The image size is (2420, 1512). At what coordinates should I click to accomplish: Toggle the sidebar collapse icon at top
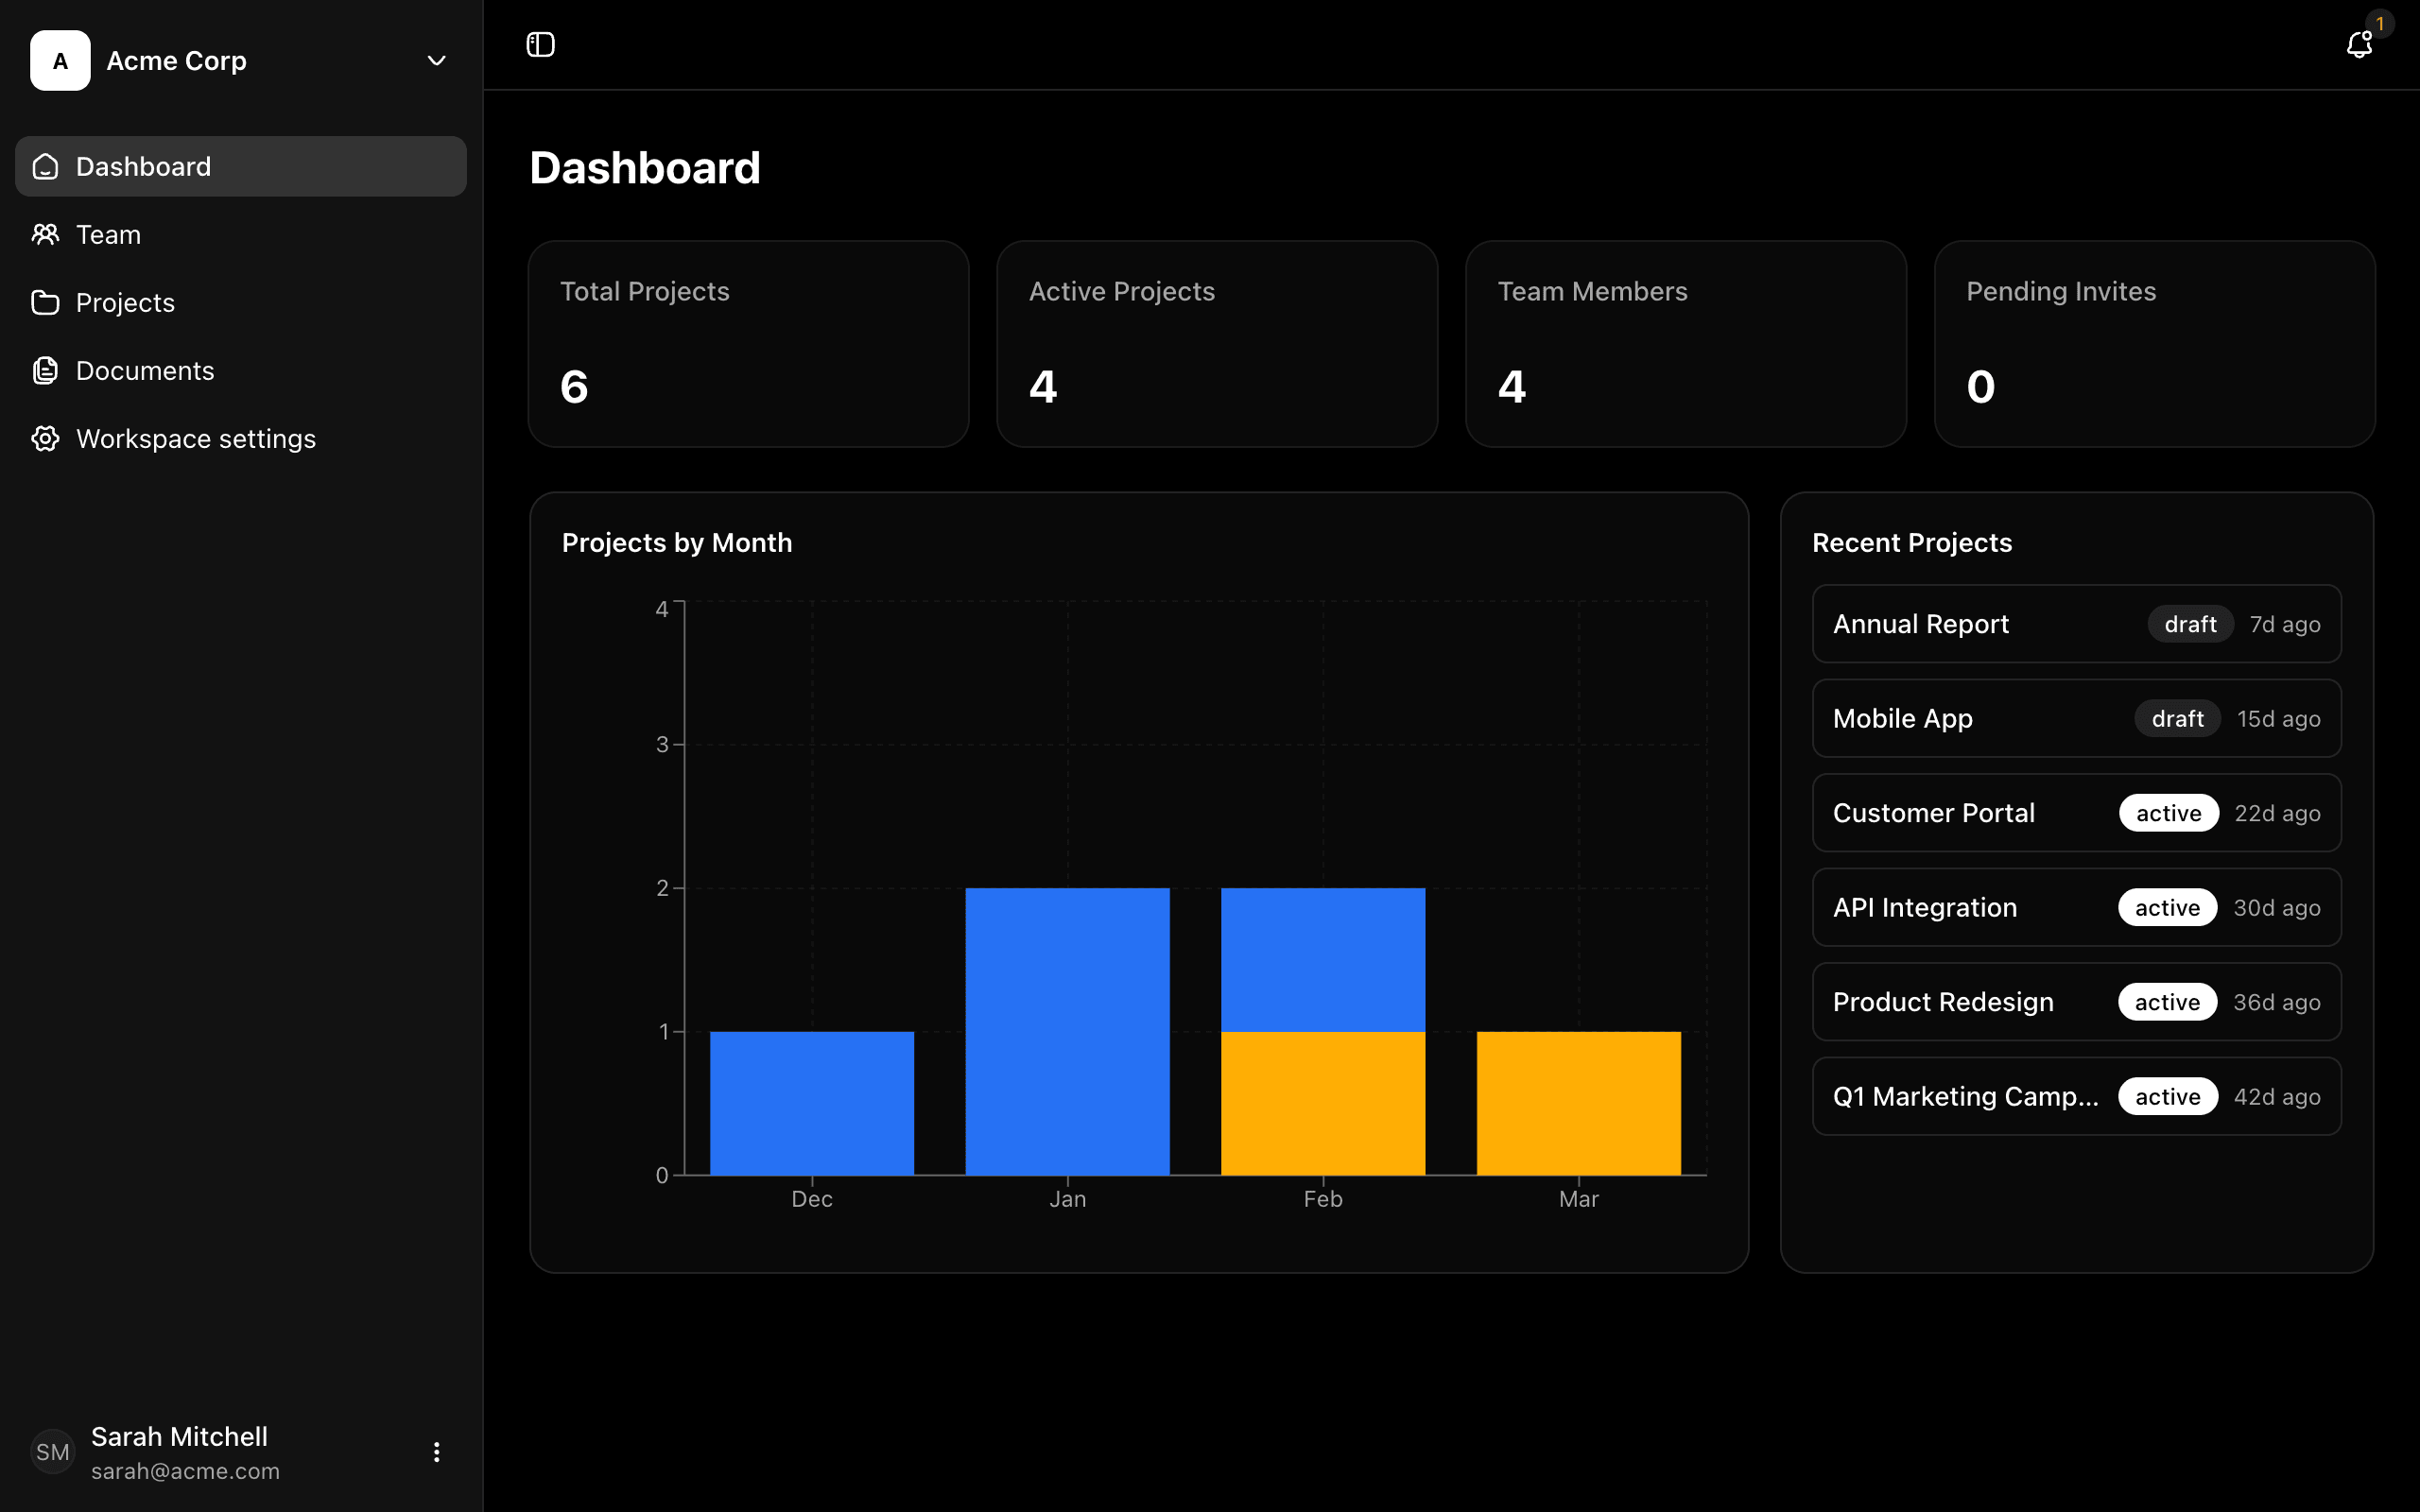(540, 44)
